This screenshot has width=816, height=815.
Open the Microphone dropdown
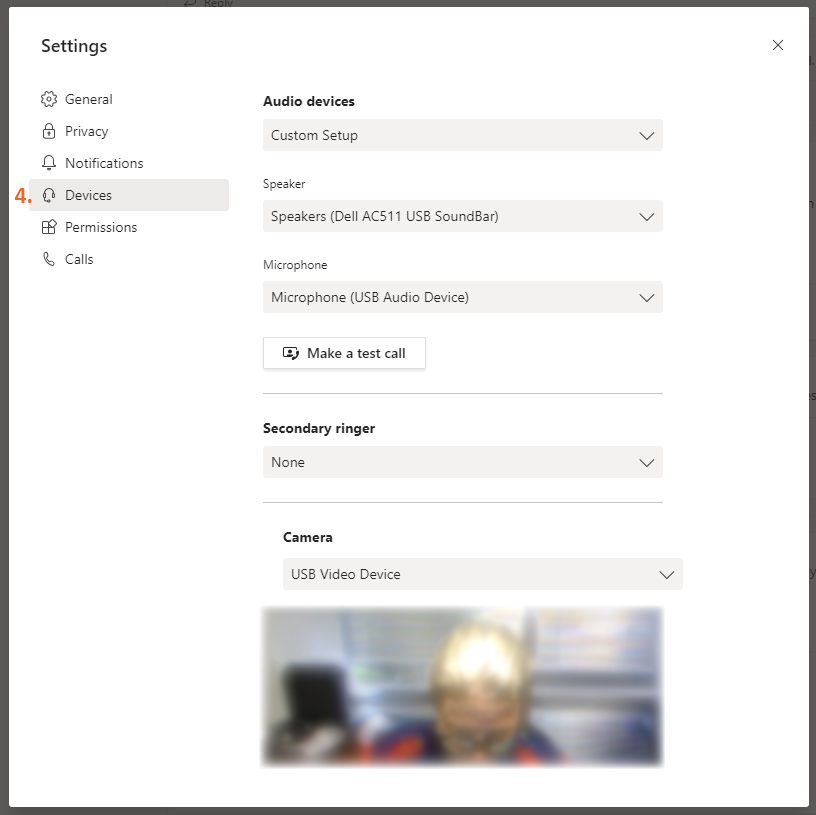462,297
